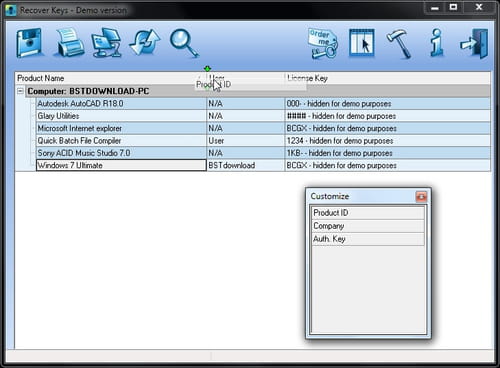Click the BCGX key in Windows 7 row
500x368 pixels.
point(388,165)
